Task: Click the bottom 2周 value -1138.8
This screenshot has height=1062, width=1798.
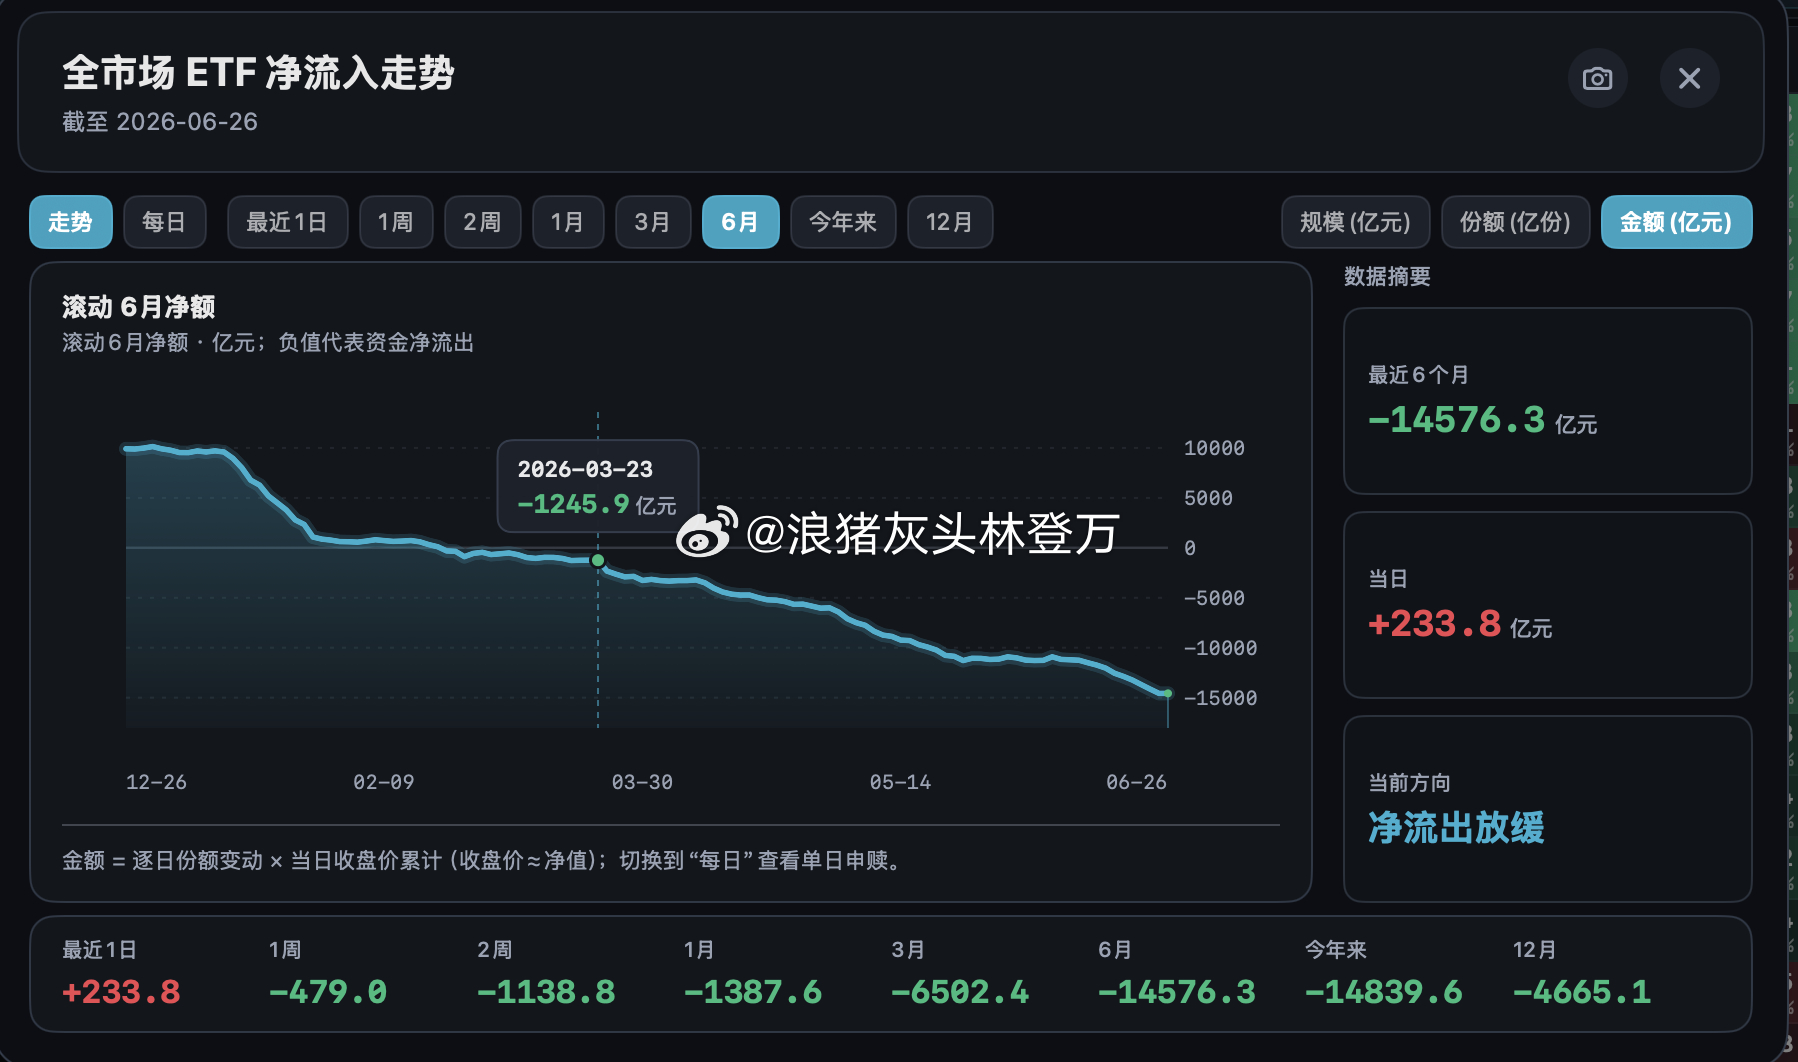Action: click(x=546, y=992)
